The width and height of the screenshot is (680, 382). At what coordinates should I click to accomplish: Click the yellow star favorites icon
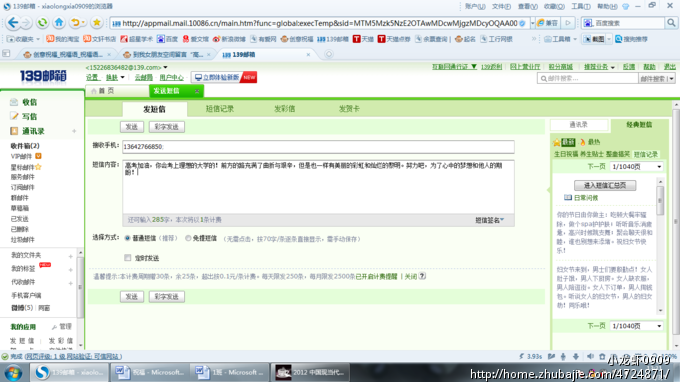(97, 23)
